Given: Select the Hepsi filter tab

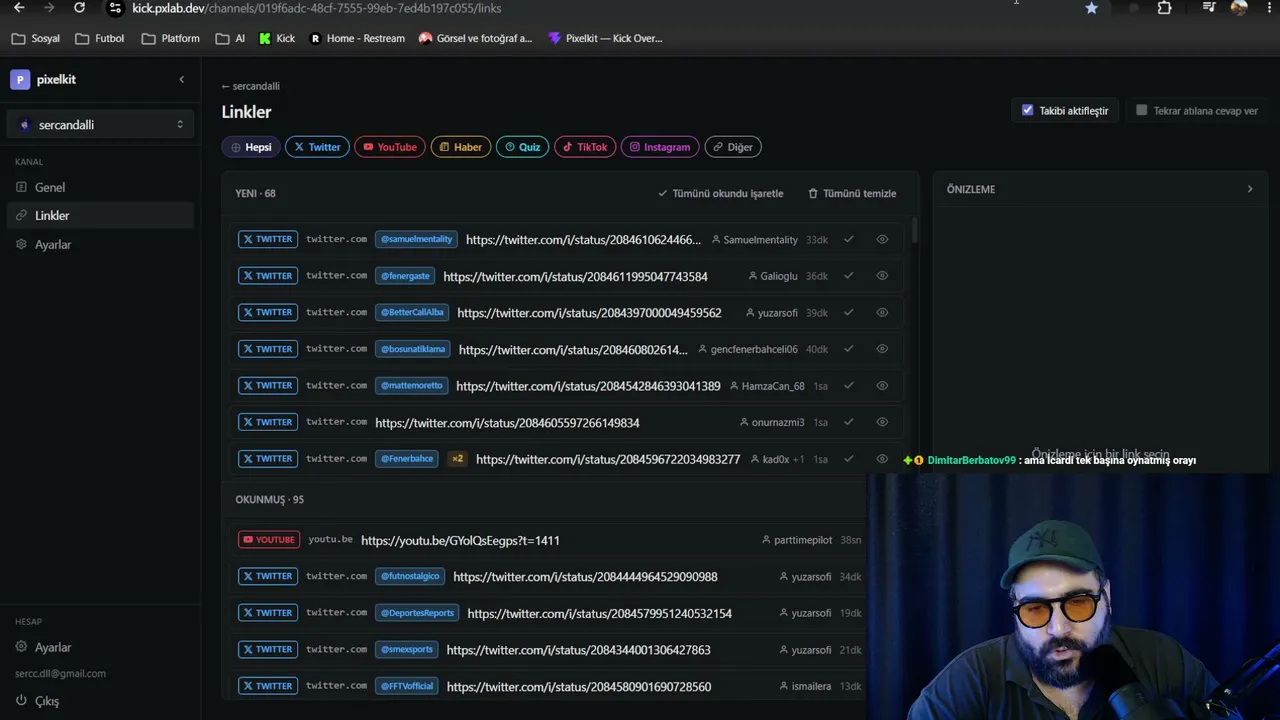Looking at the screenshot, I should point(251,147).
